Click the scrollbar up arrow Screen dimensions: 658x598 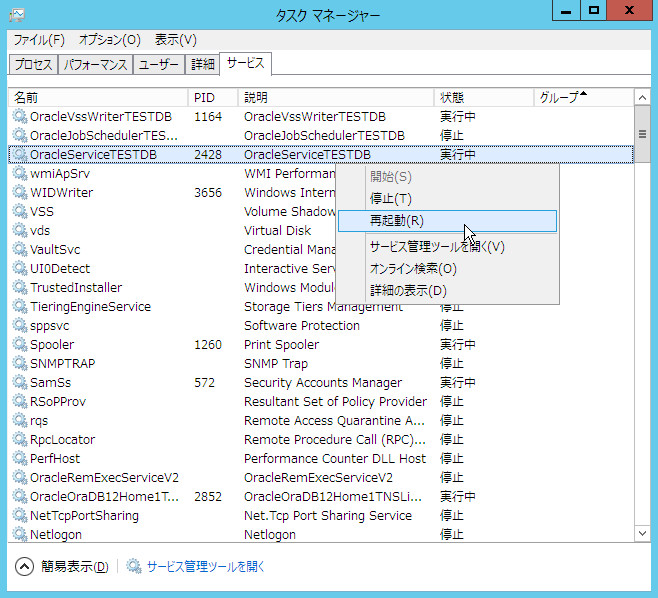pos(642,98)
